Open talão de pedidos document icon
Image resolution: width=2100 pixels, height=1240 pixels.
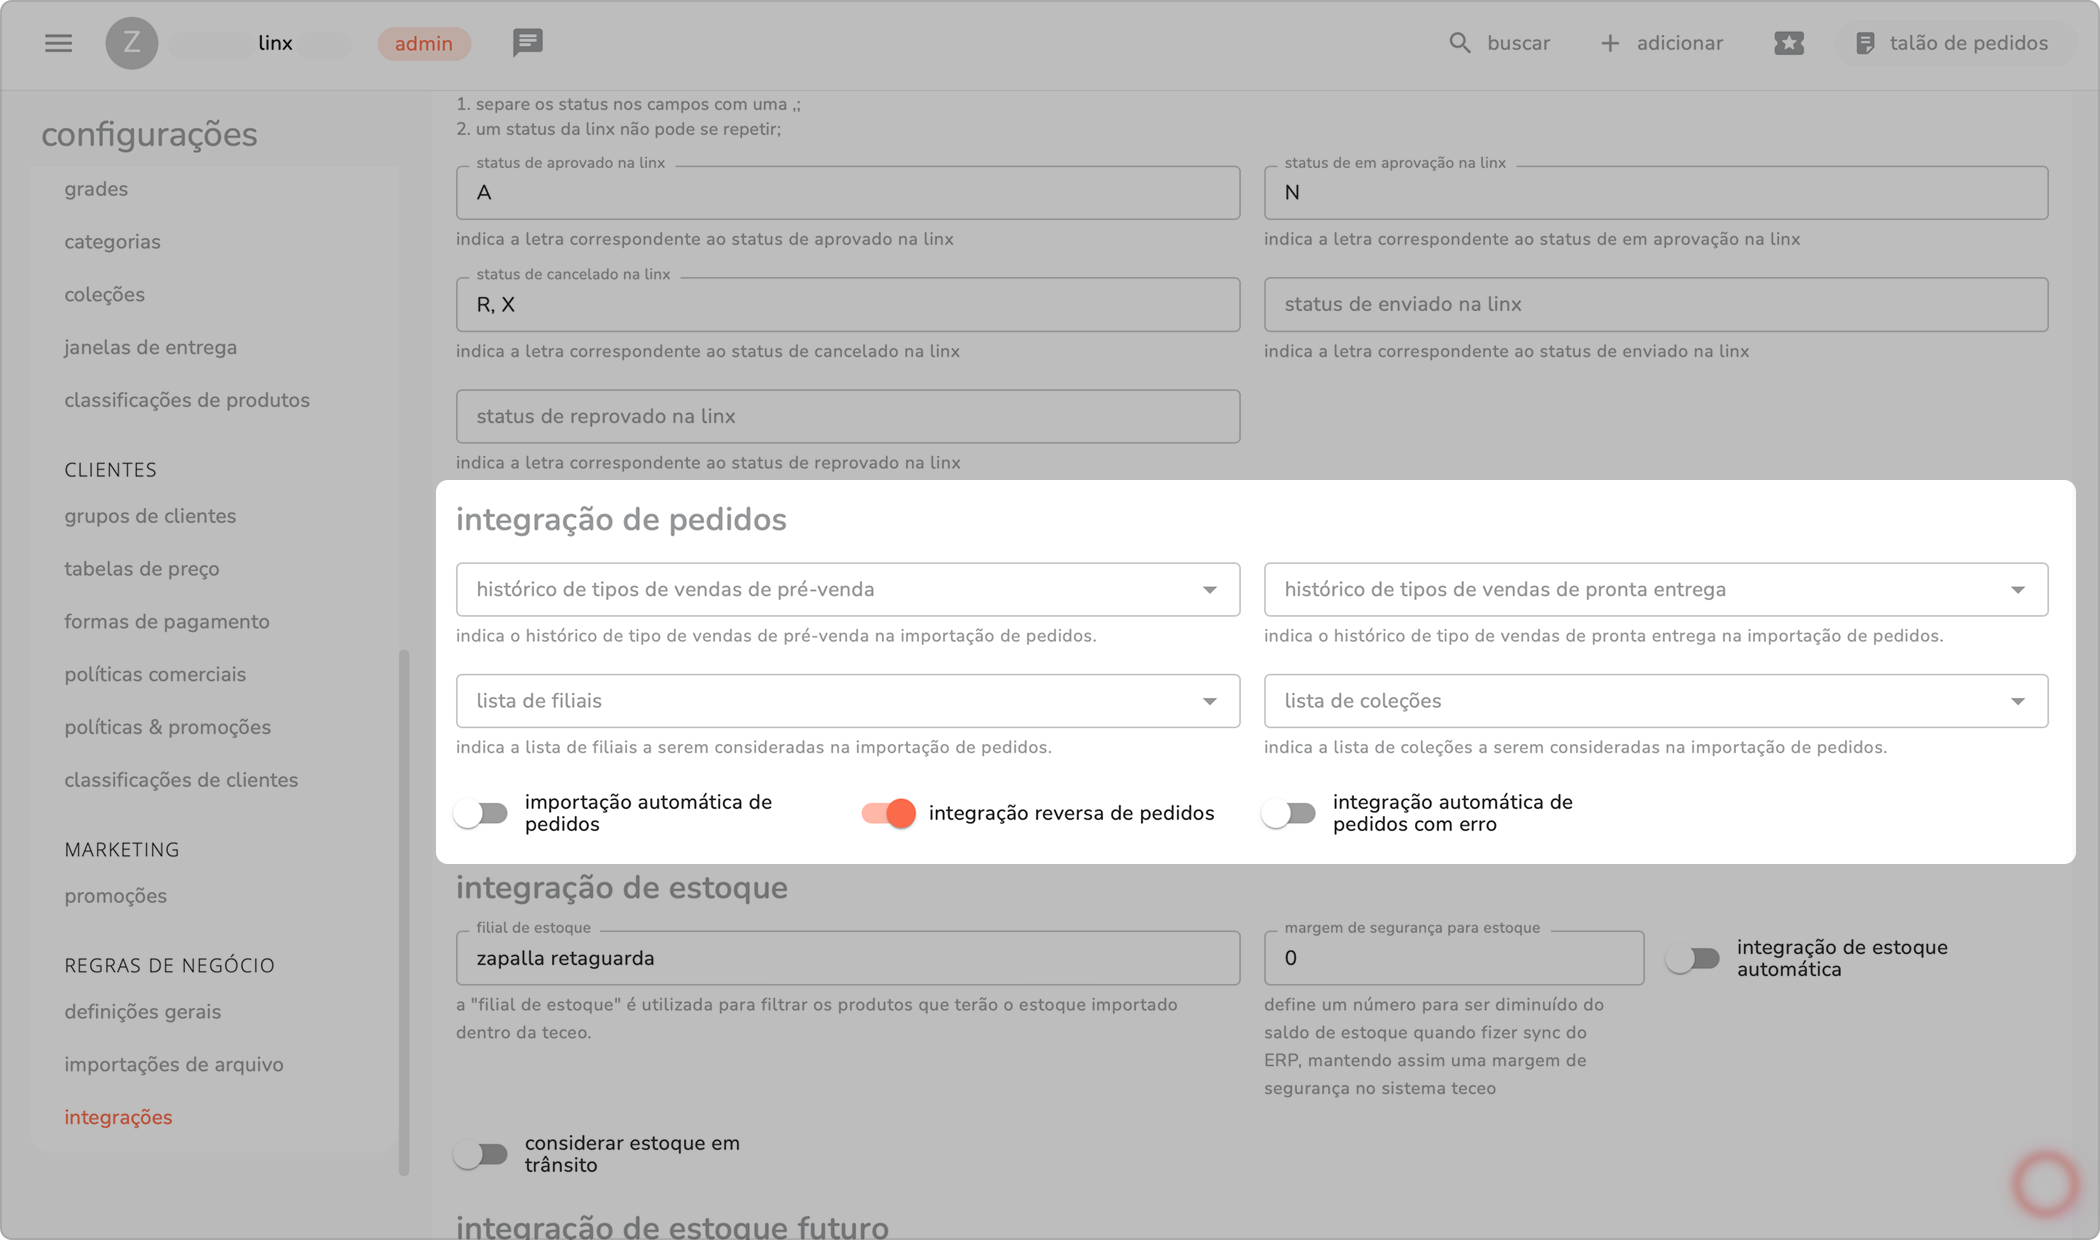[x=1864, y=43]
